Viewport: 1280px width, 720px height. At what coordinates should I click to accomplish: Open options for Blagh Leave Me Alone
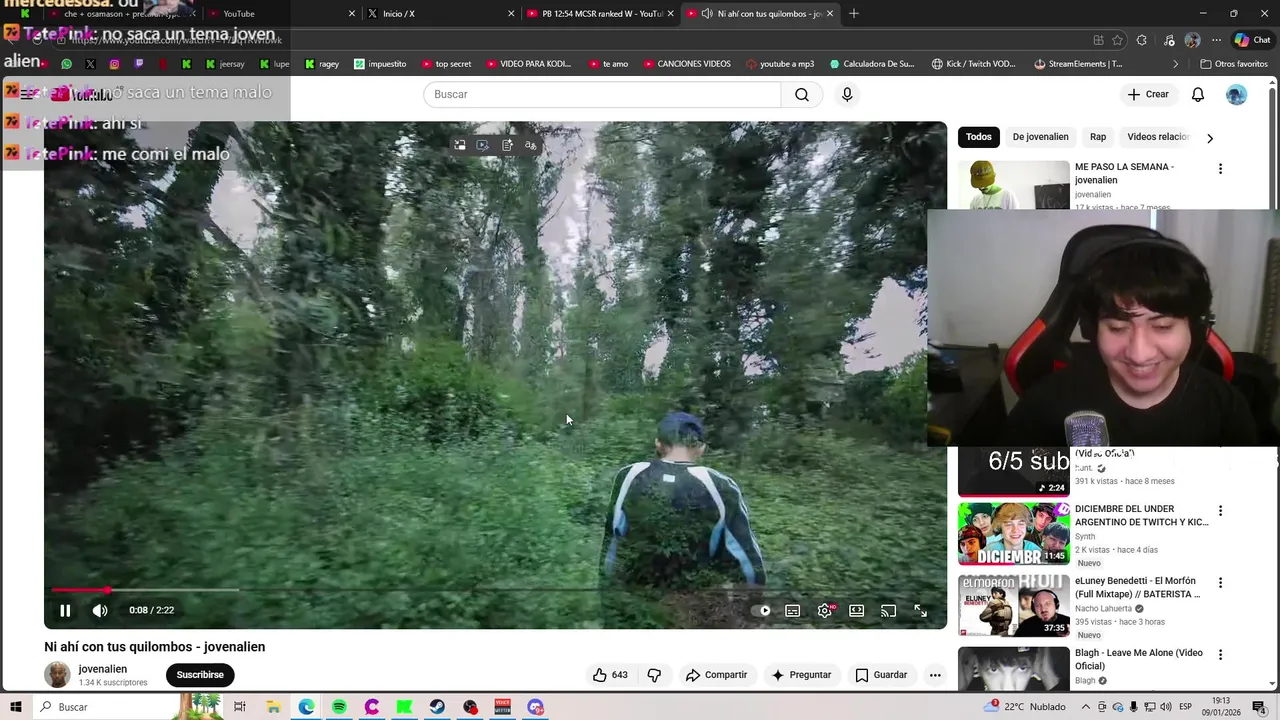(1220, 655)
